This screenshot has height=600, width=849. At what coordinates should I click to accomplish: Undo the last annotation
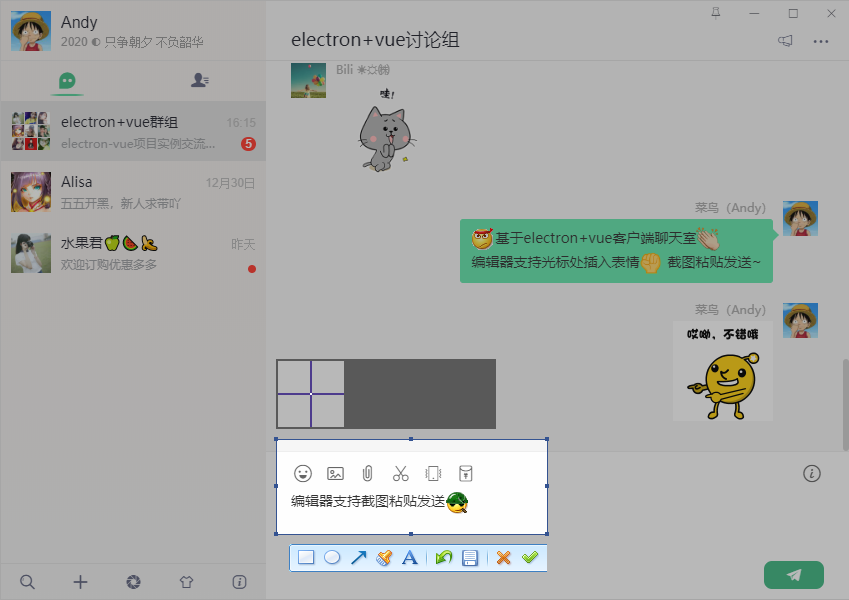tap(444, 557)
